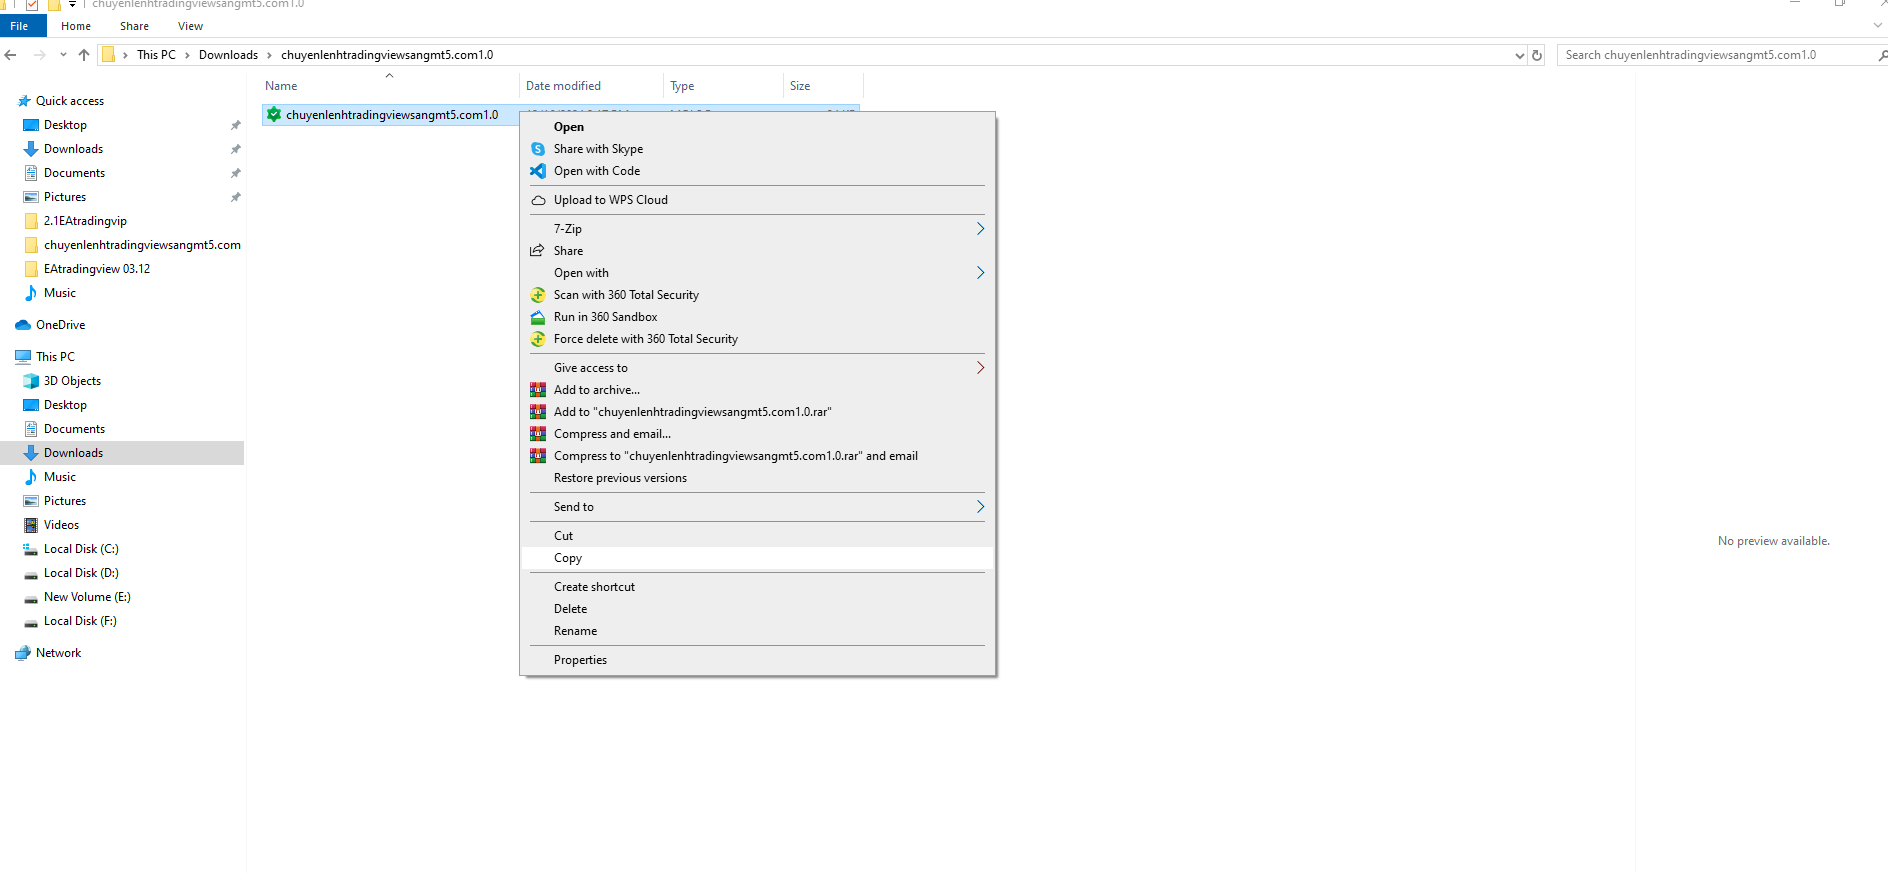Open the View ribbon tab
This screenshot has height=880, width=1888.
pyautogui.click(x=190, y=26)
